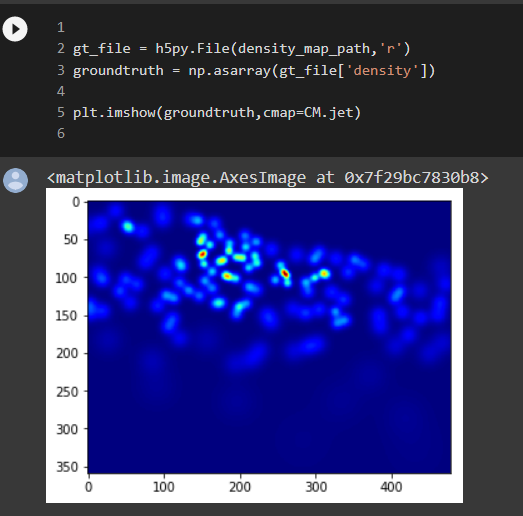This screenshot has height=516, width=523.
Task: Click the 'groundtruth = np.asarray' code line
Action: 254,71
